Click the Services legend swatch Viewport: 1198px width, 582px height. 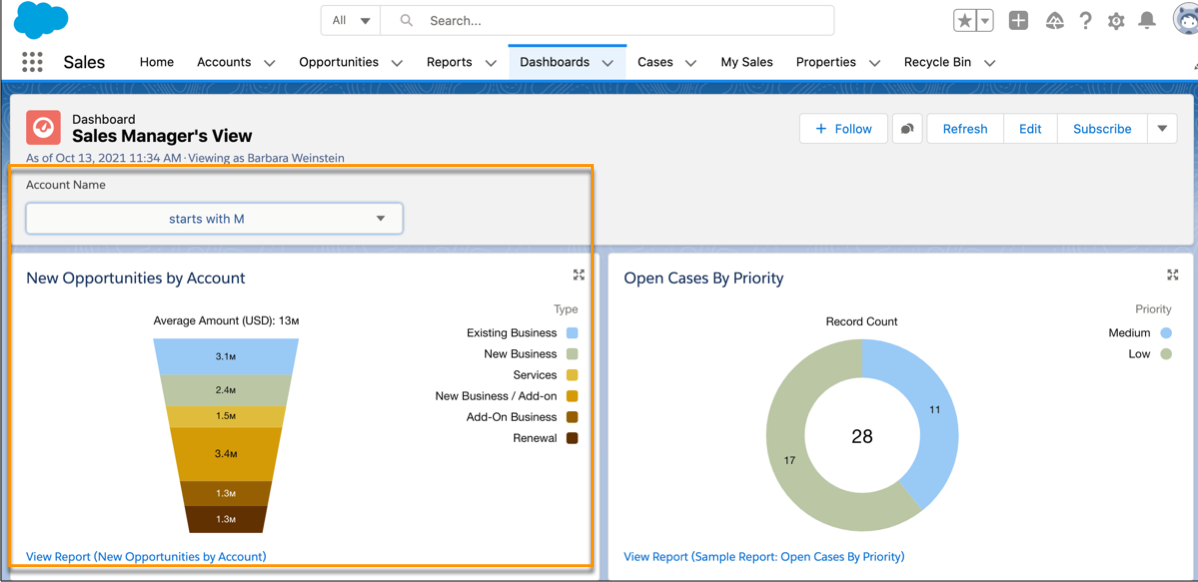(x=572, y=375)
